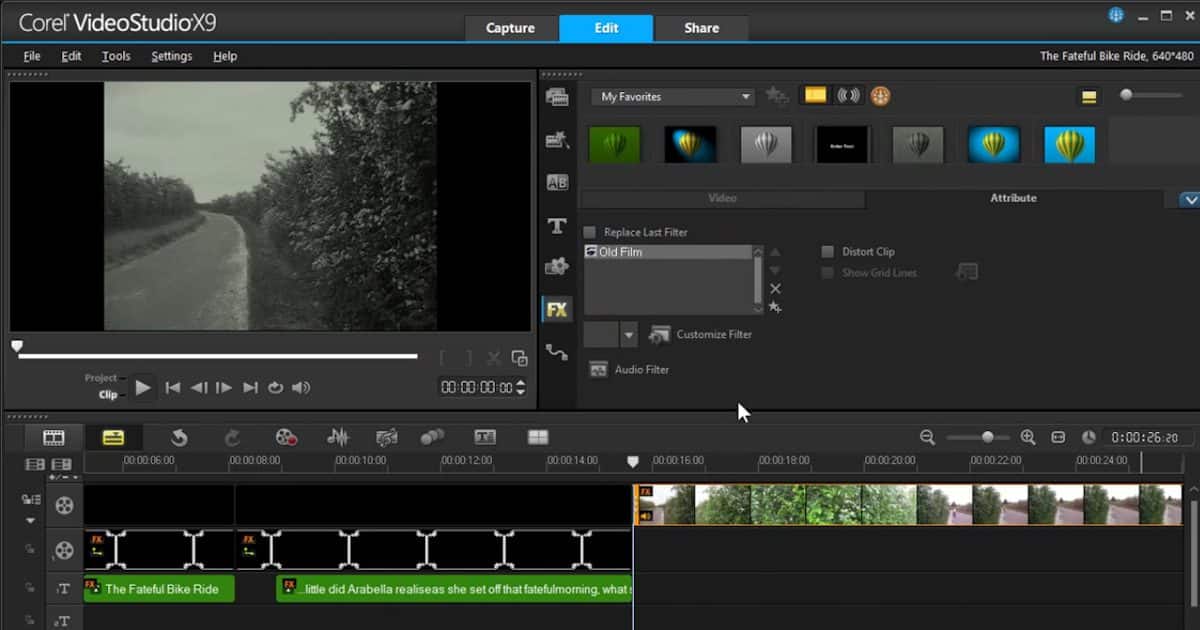Open the Sound Mixer icon in timeline toolbar

[x=338, y=436]
